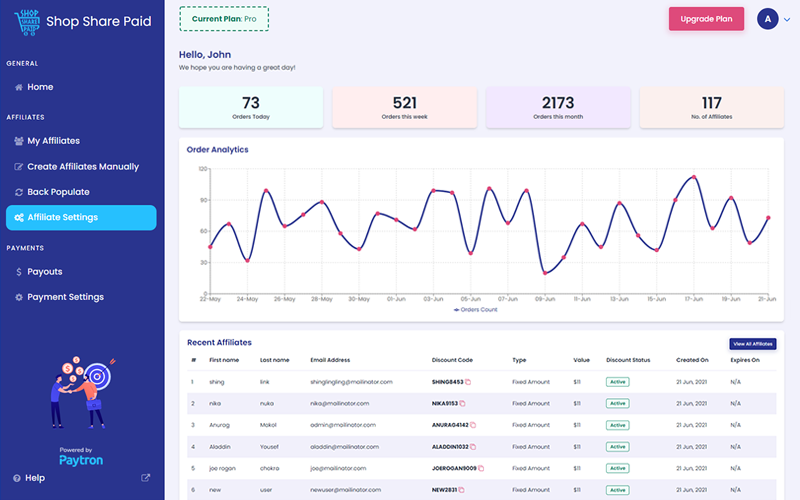800x500 pixels.
Task: Click the user avatar circle labeled A
Action: point(767,19)
